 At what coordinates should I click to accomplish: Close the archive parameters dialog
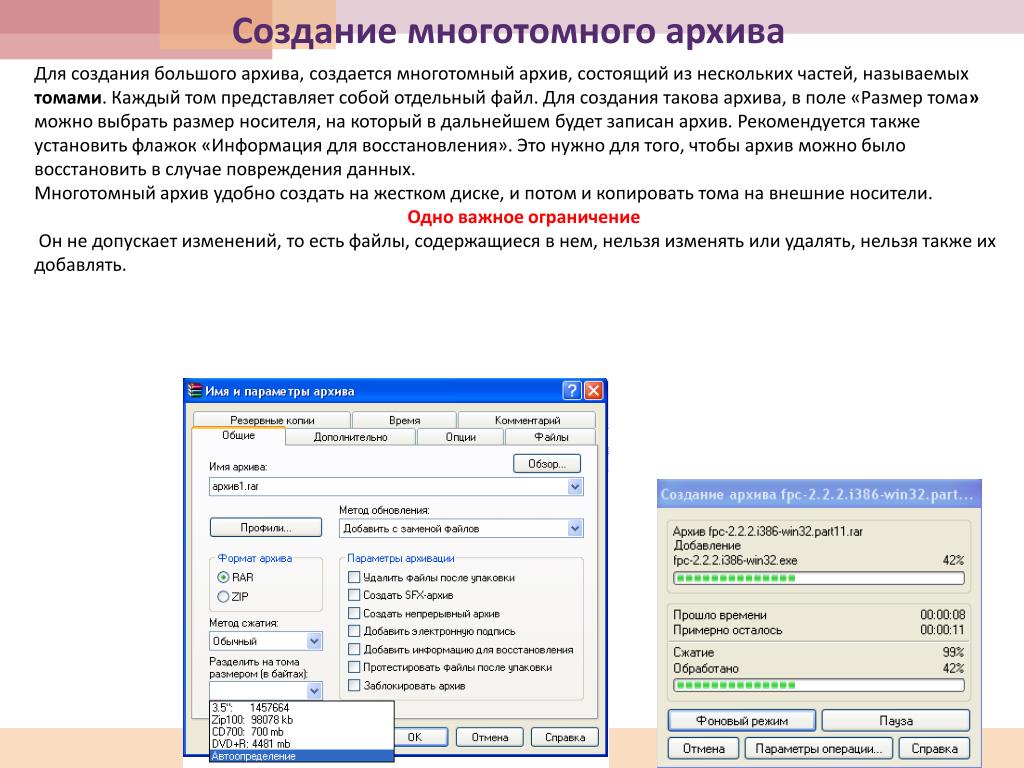tap(593, 391)
